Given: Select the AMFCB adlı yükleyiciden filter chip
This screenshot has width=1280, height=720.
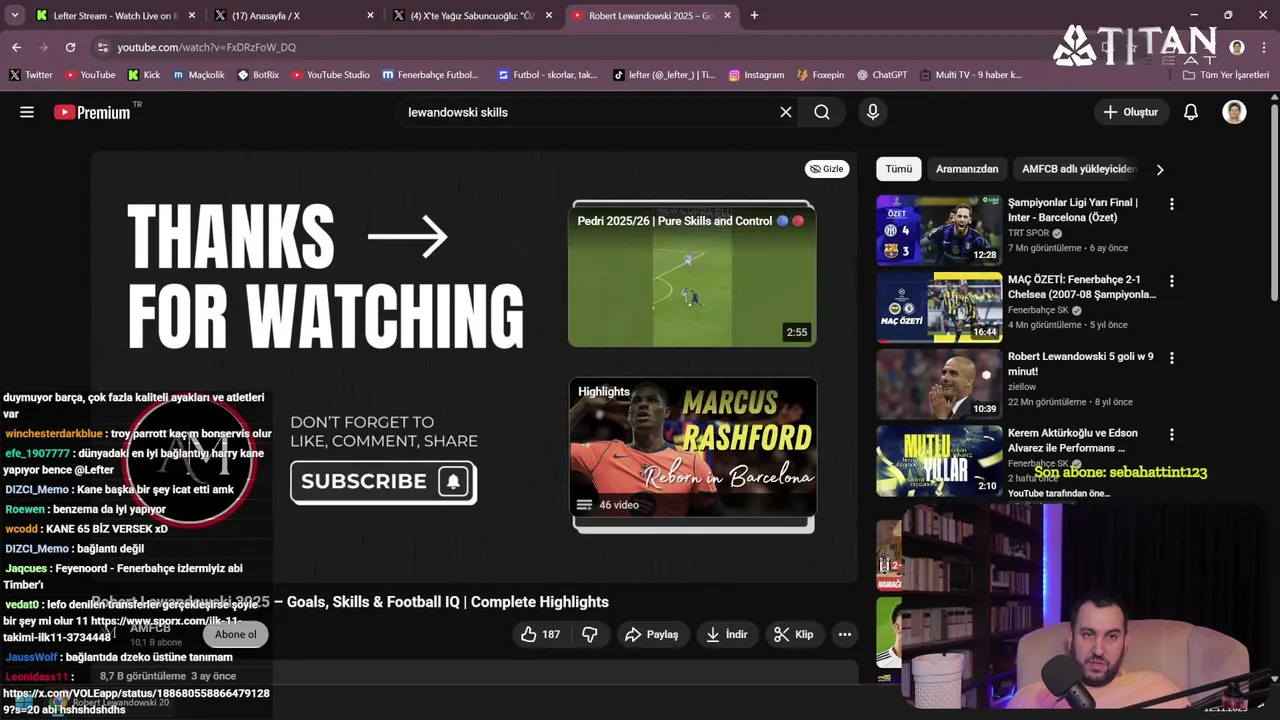Looking at the screenshot, I should (x=1079, y=169).
